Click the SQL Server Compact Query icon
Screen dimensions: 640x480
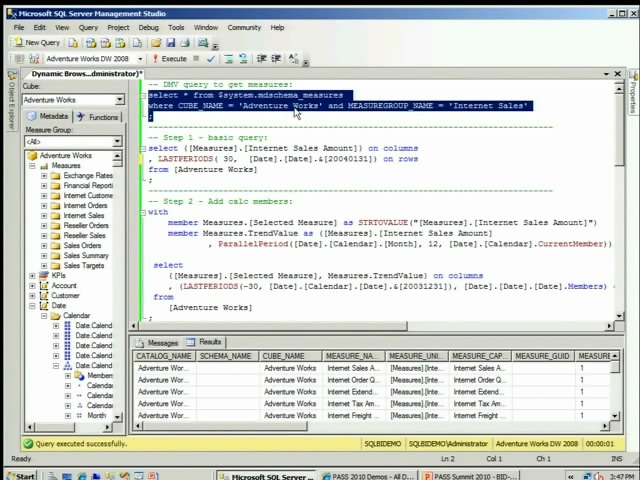(137, 42)
